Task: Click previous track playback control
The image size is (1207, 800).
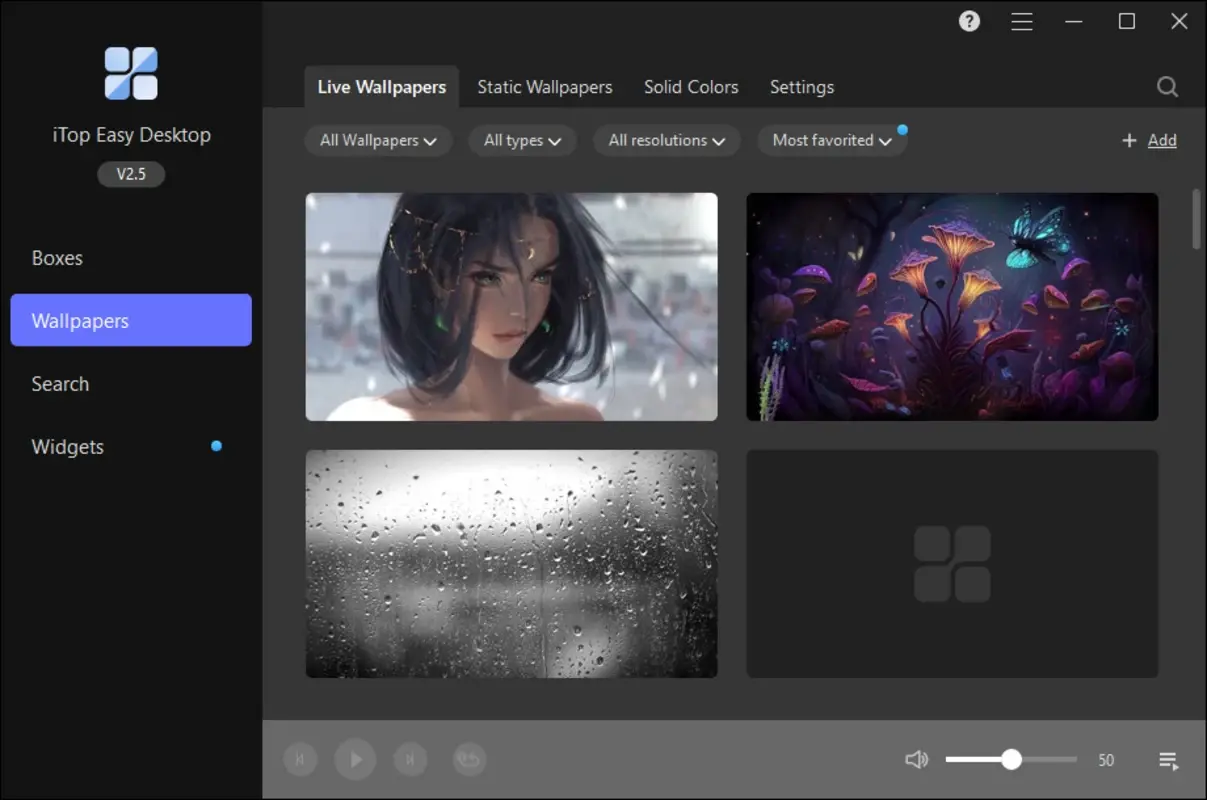Action: tap(300, 759)
